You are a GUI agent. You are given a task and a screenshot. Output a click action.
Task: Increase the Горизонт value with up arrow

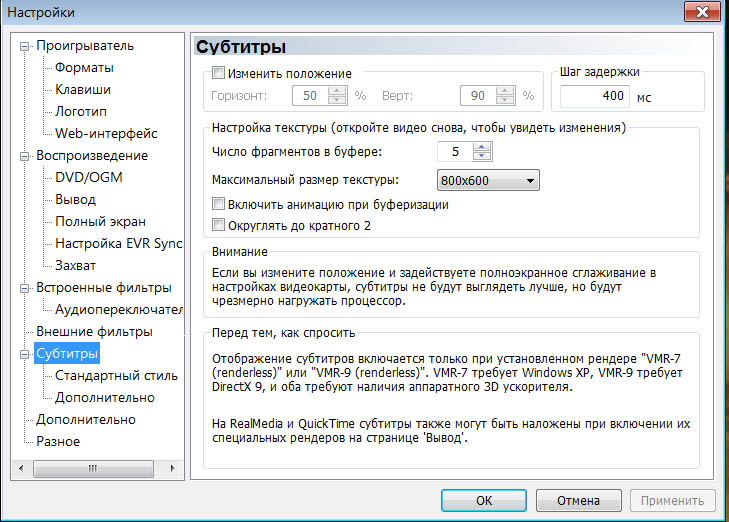(337, 91)
